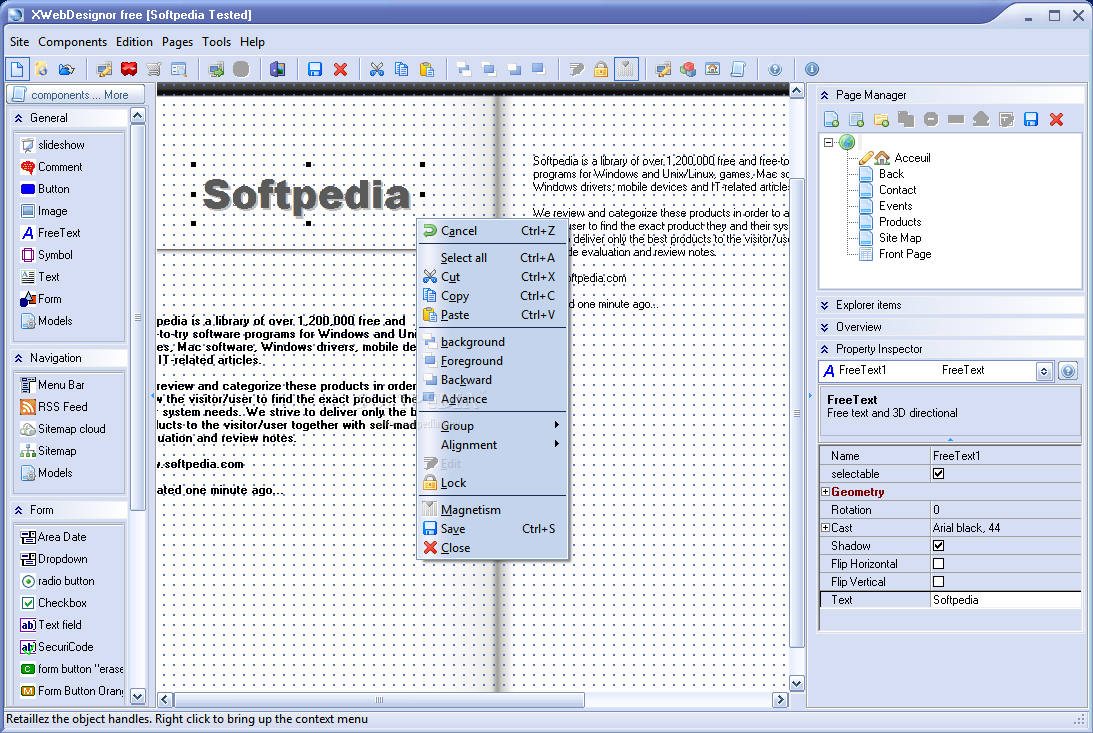The width and height of the screenshot is (1093, 733).
Task: Collapse the Navigation components section
Action: [x=19, y=358]
